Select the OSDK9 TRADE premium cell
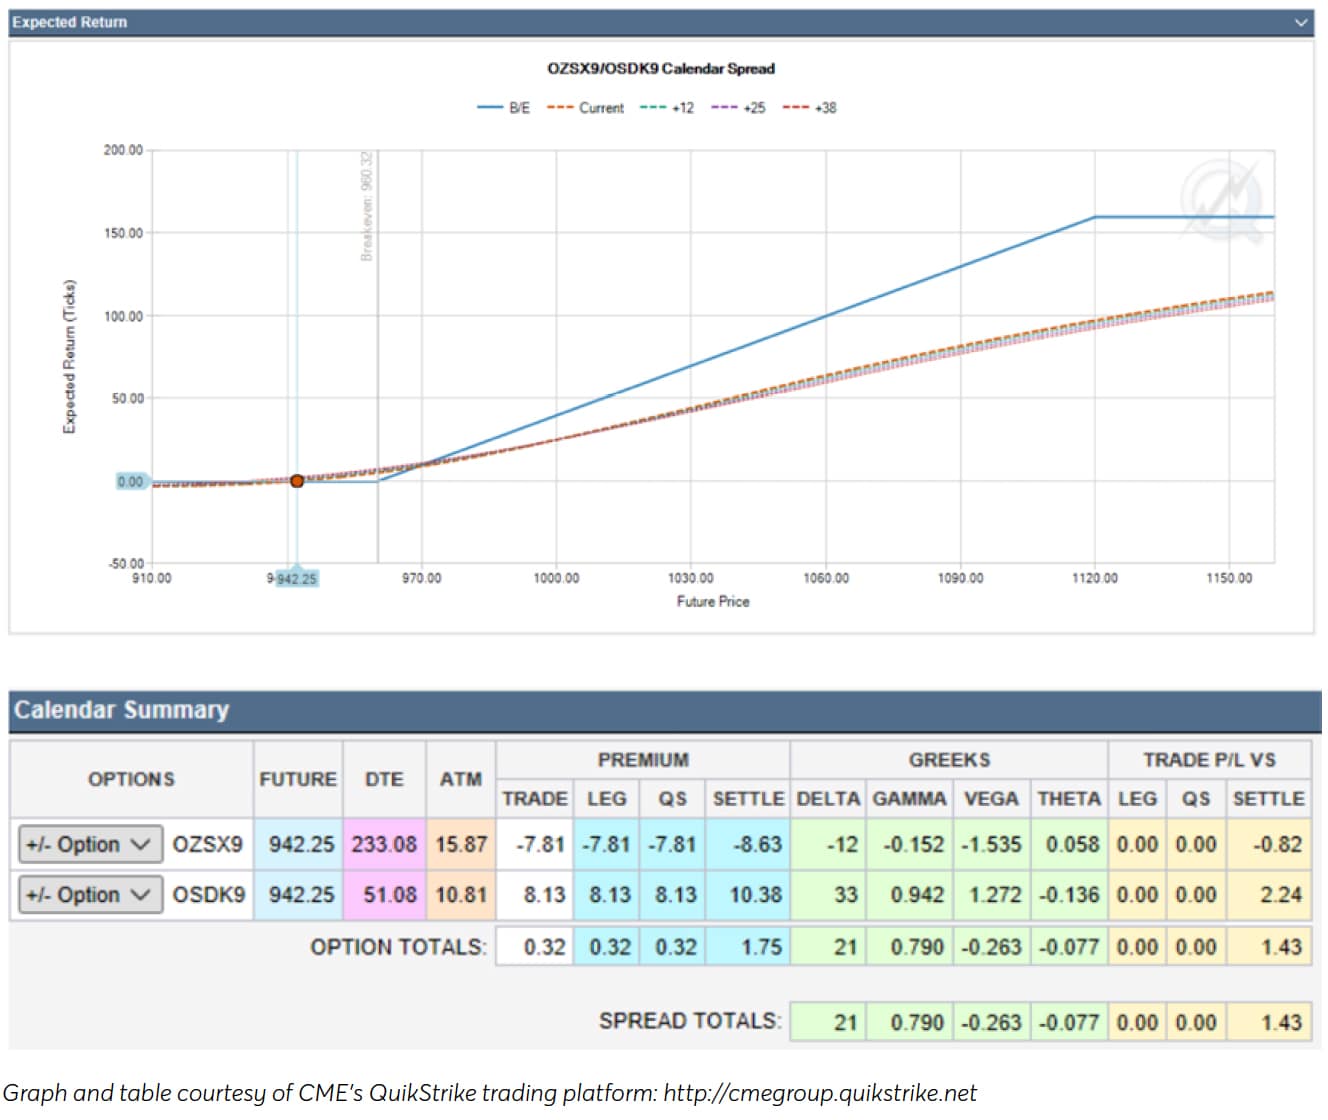The image size is (1328, 1120). coord(535,895)
